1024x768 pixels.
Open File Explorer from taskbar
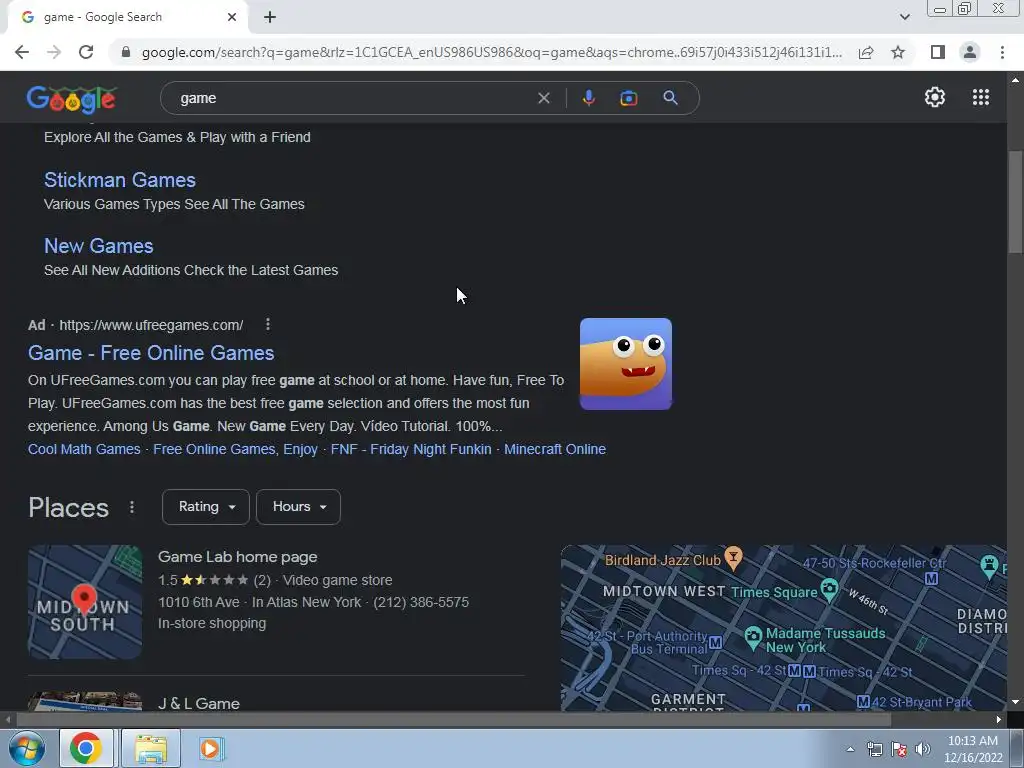(x=151, y=748)
